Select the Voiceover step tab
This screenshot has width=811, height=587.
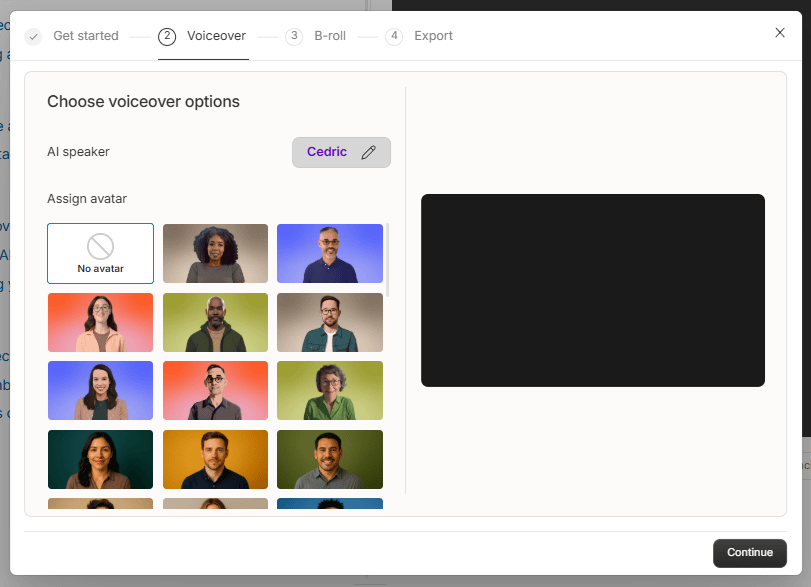tap(216, 36)
